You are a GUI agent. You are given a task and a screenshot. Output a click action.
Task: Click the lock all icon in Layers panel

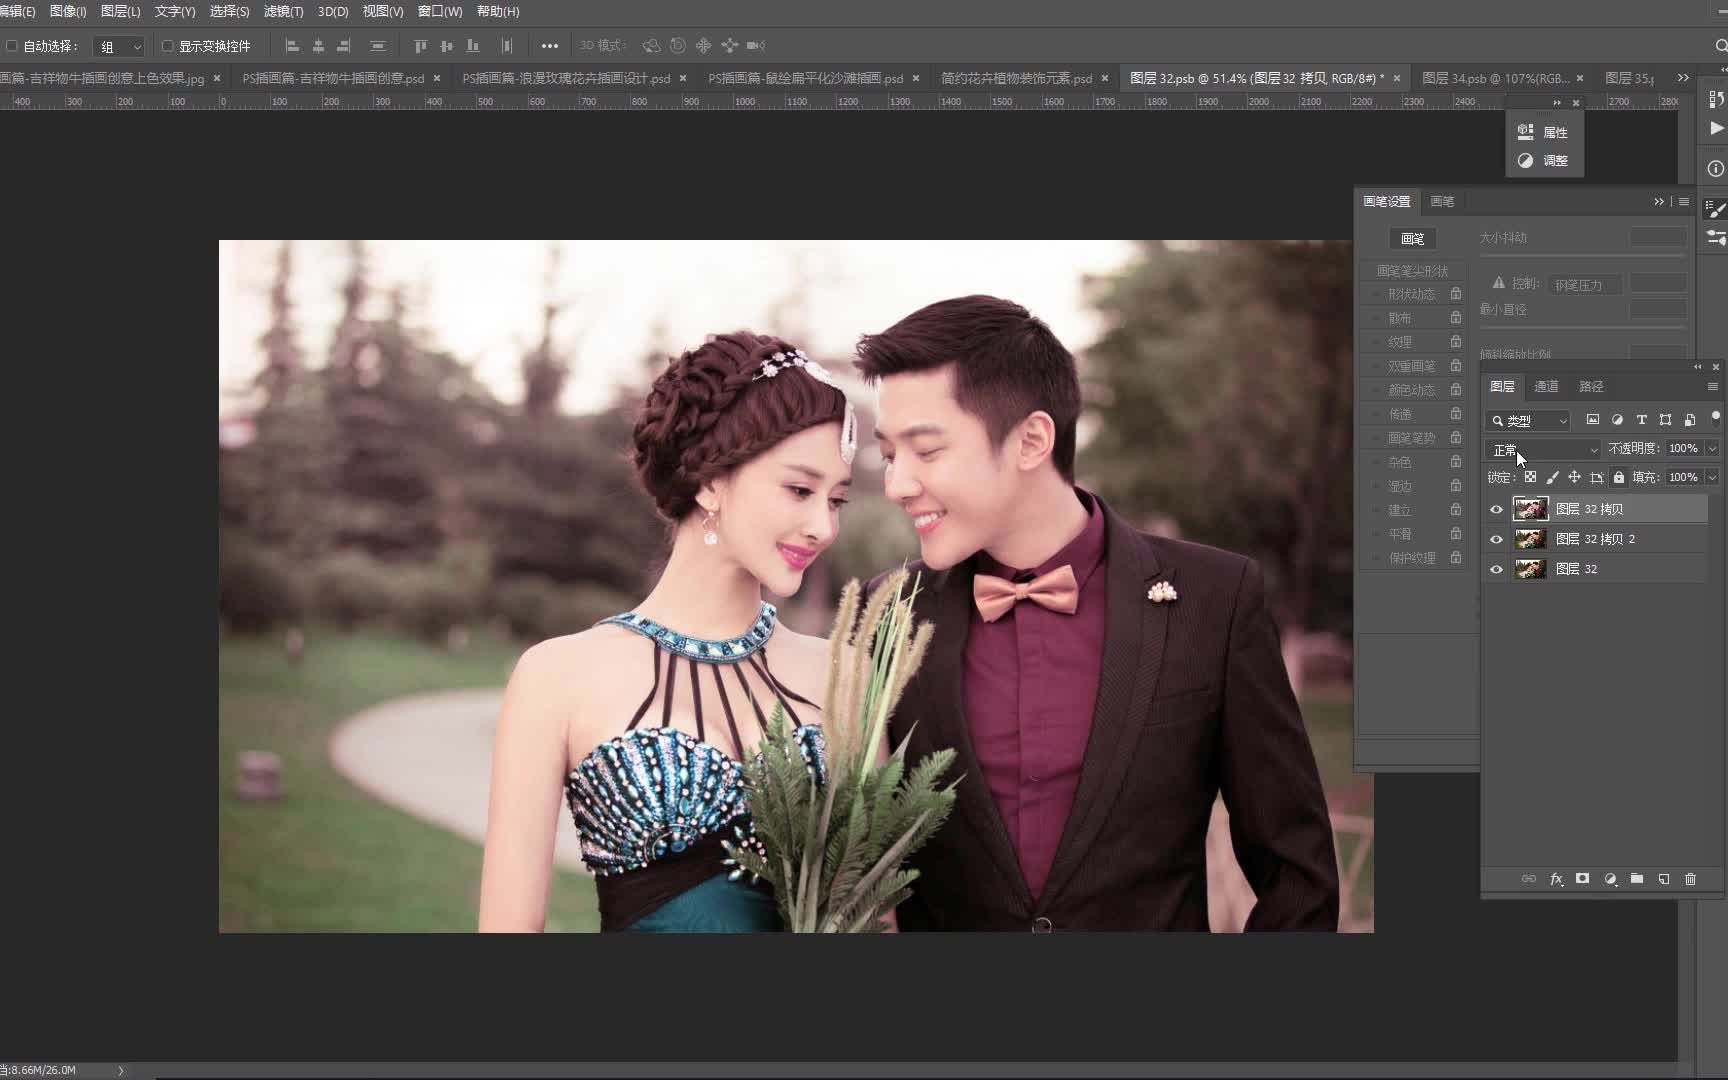click(x=1619, y=478)
